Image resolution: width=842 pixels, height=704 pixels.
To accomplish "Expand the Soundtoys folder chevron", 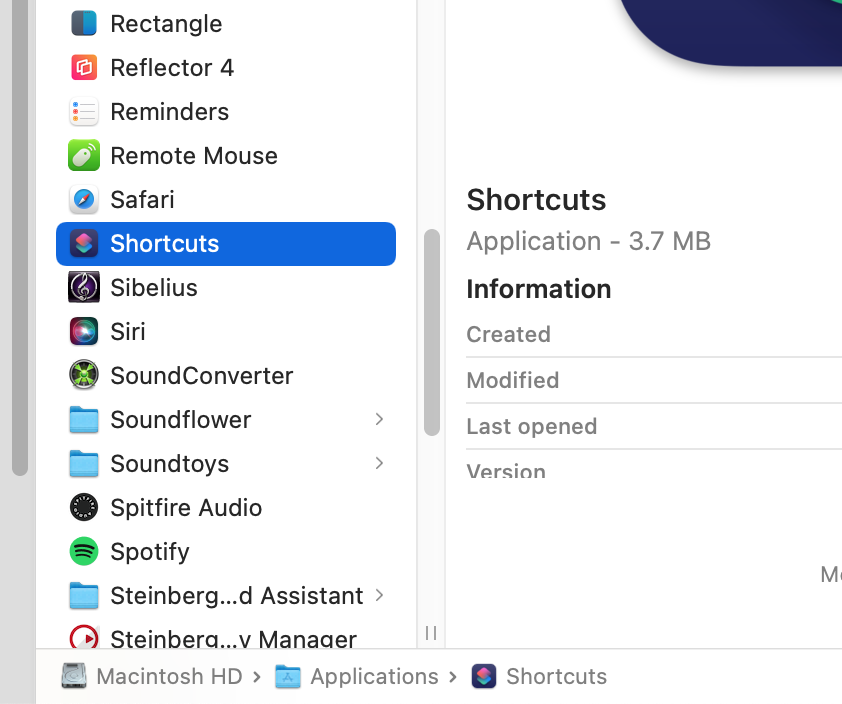I will click(379, 463).
